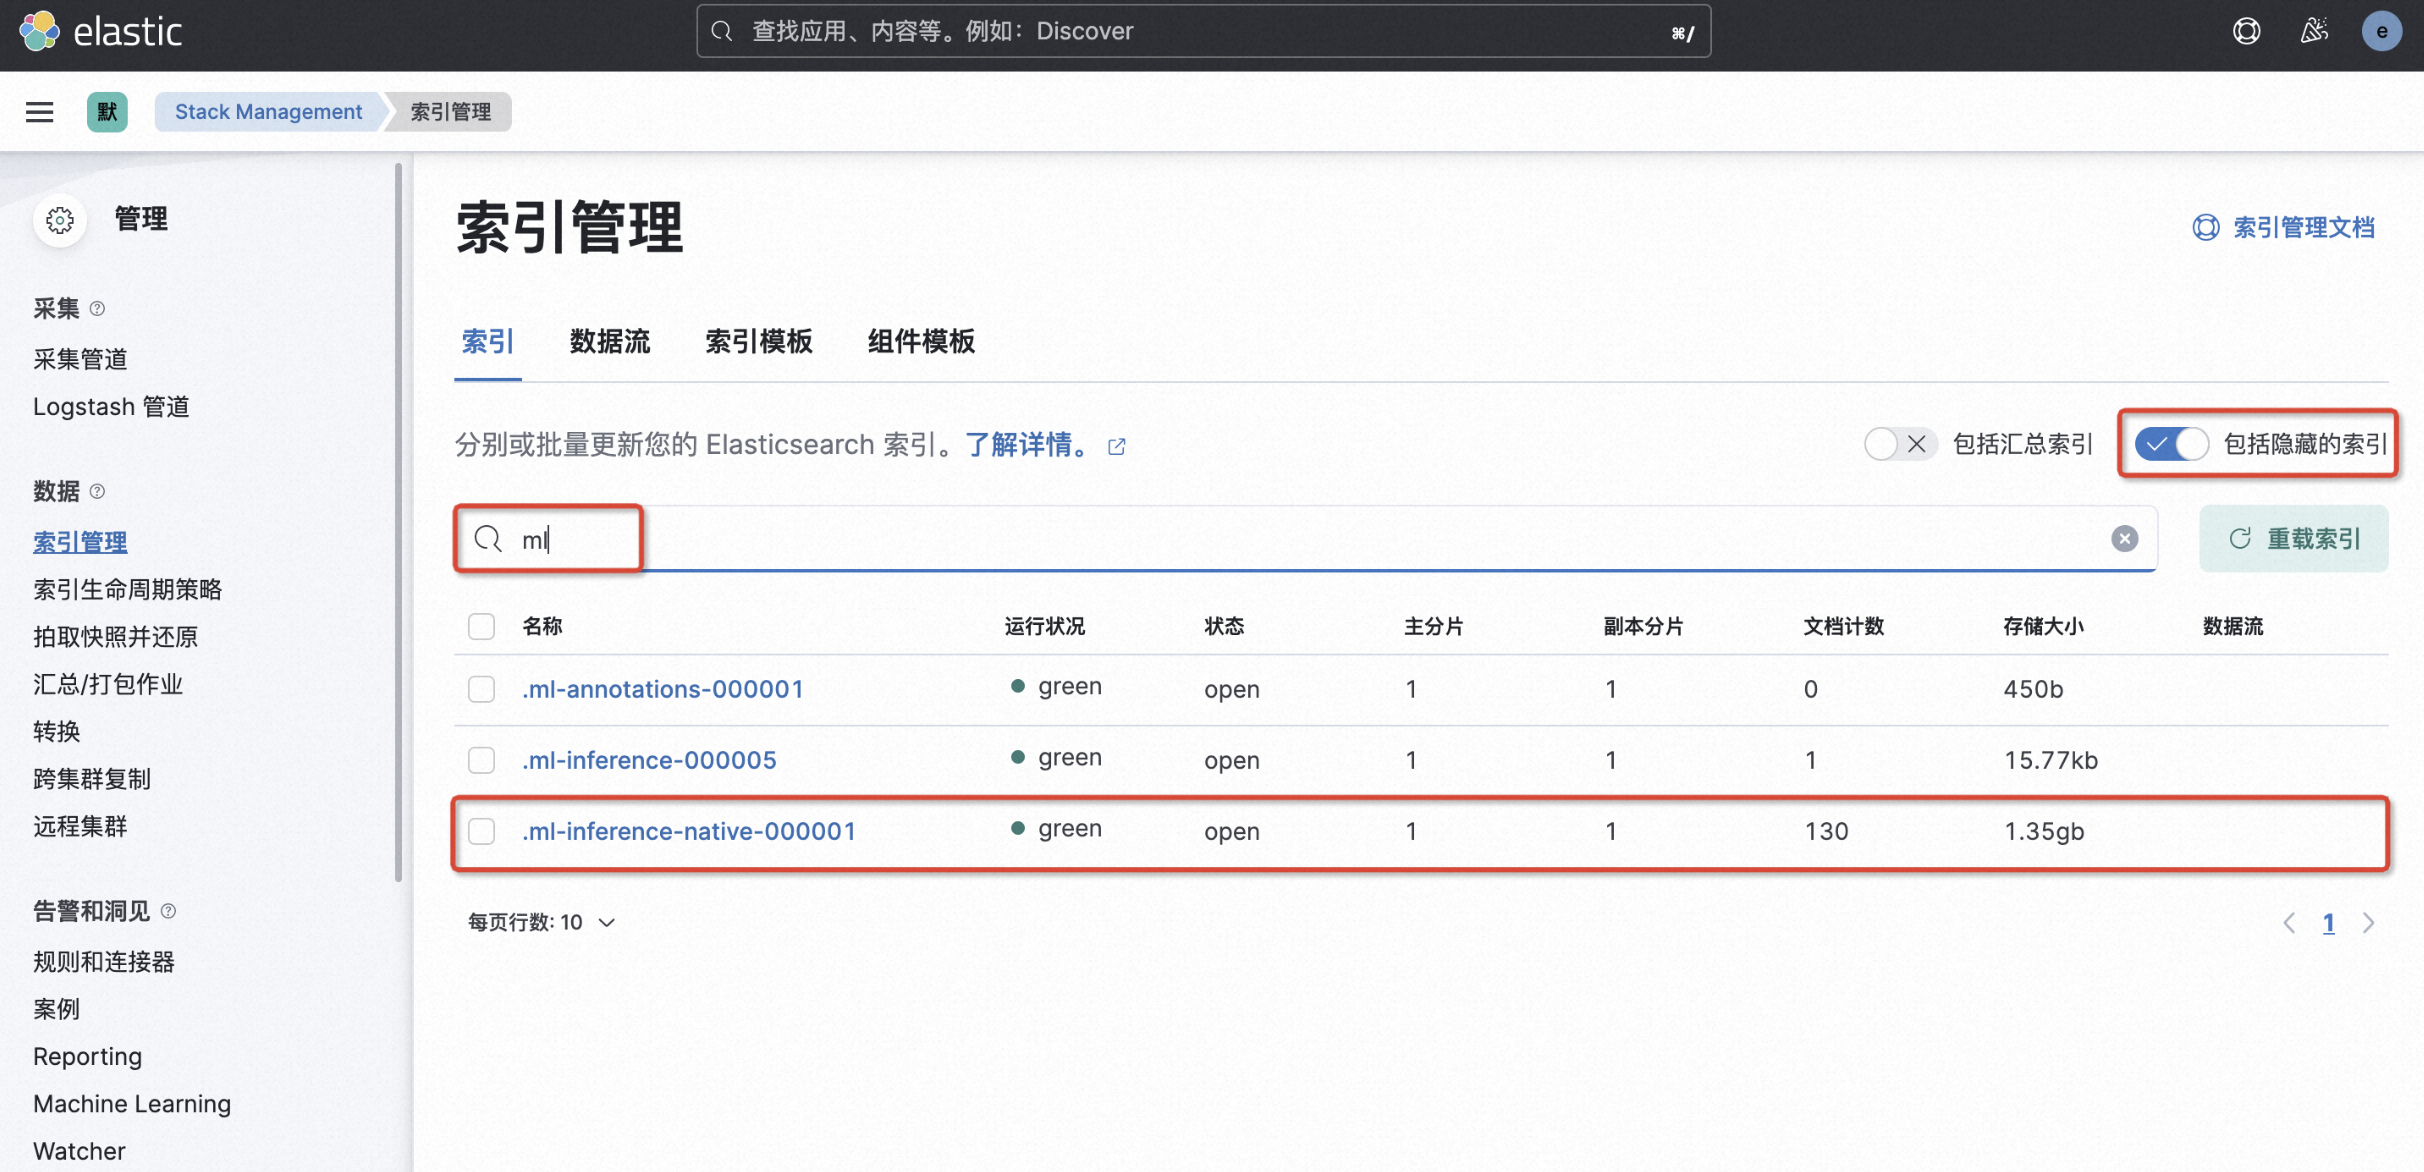This screenshot has height=1172, width=2424.
Task: Open 索引管理文档 documentation link
Action: coord(2284,228)
